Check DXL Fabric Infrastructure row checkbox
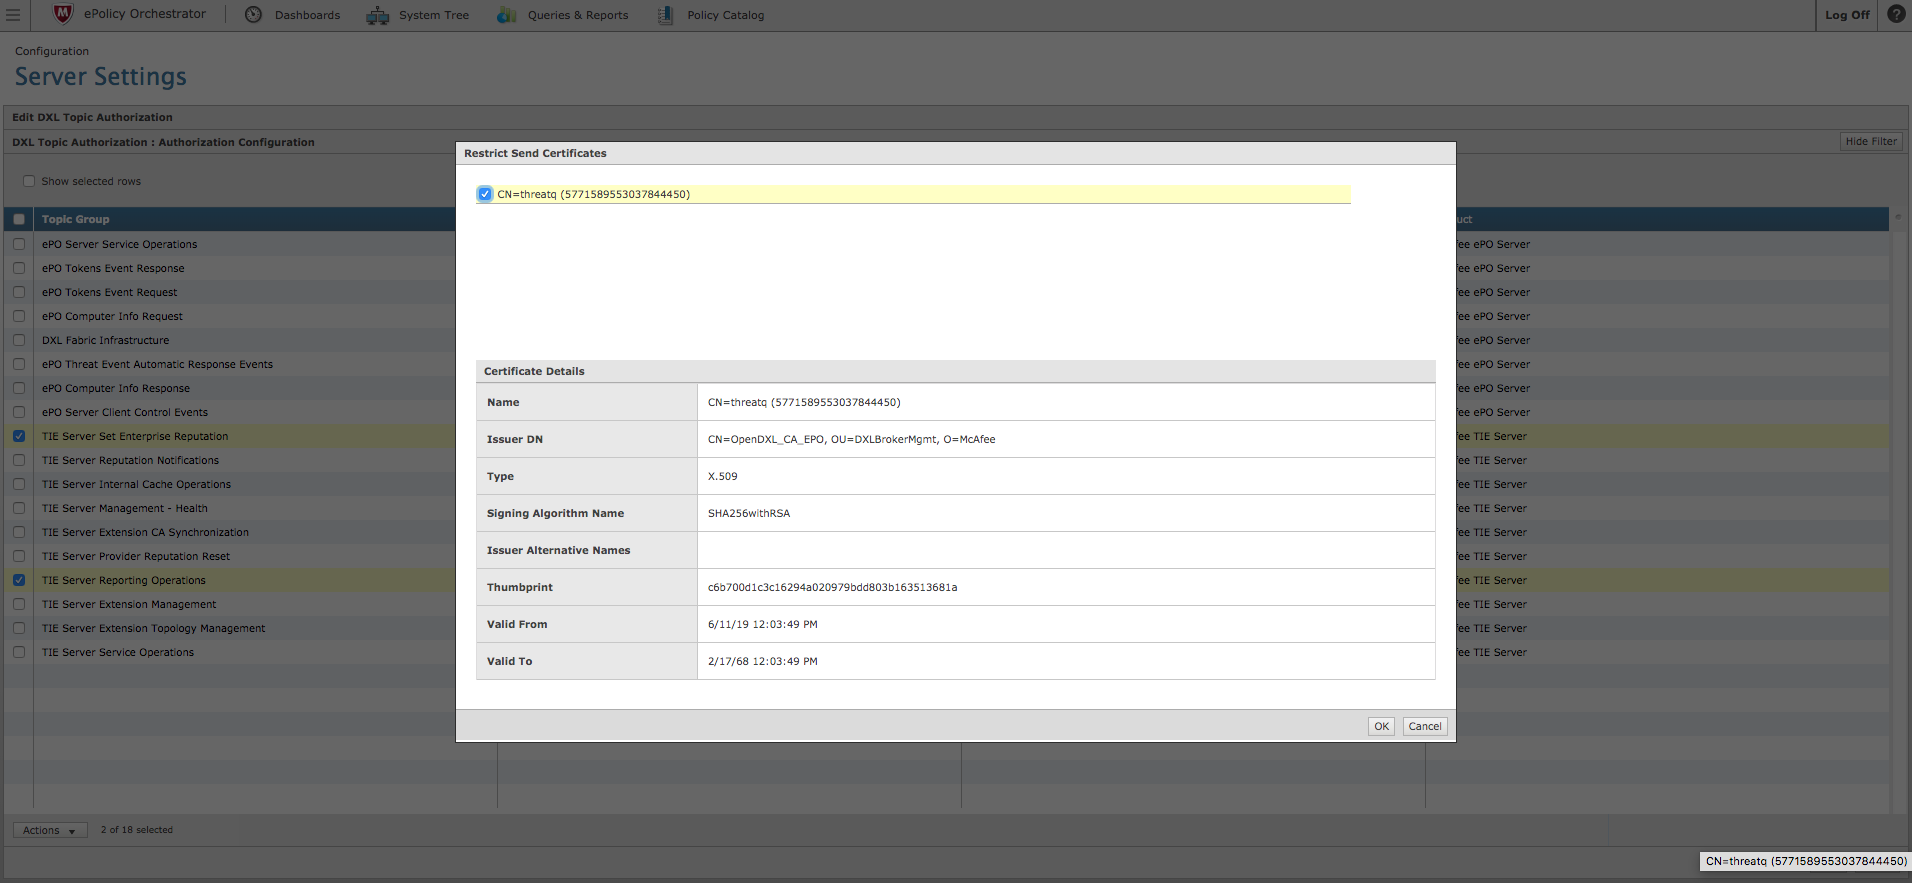The height and width of the screenshot is (883, 1912). (x=19, y=340)
